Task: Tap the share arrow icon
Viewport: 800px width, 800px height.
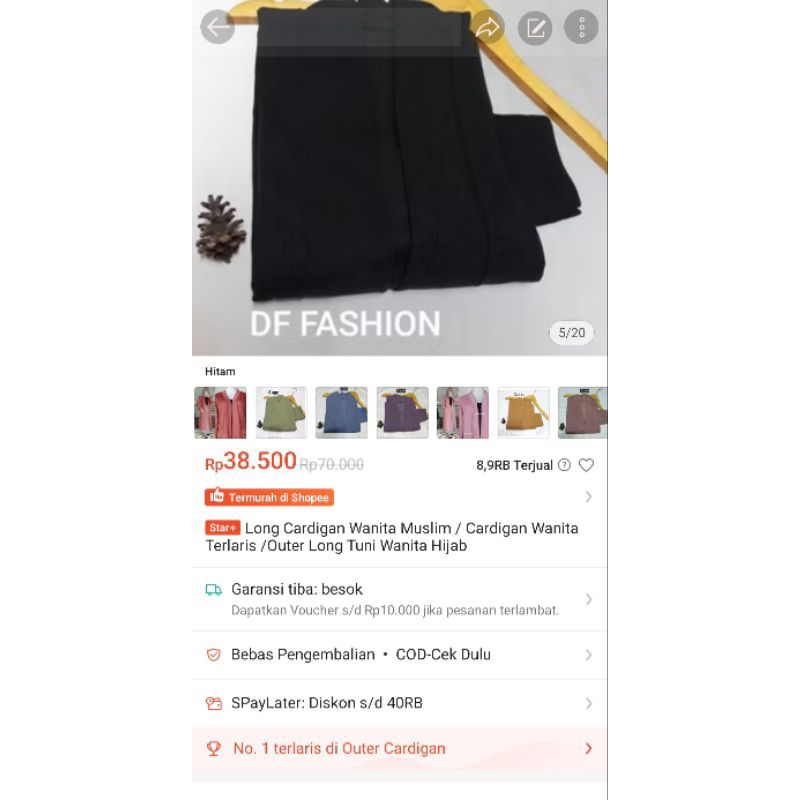Action: coord(488,27)
